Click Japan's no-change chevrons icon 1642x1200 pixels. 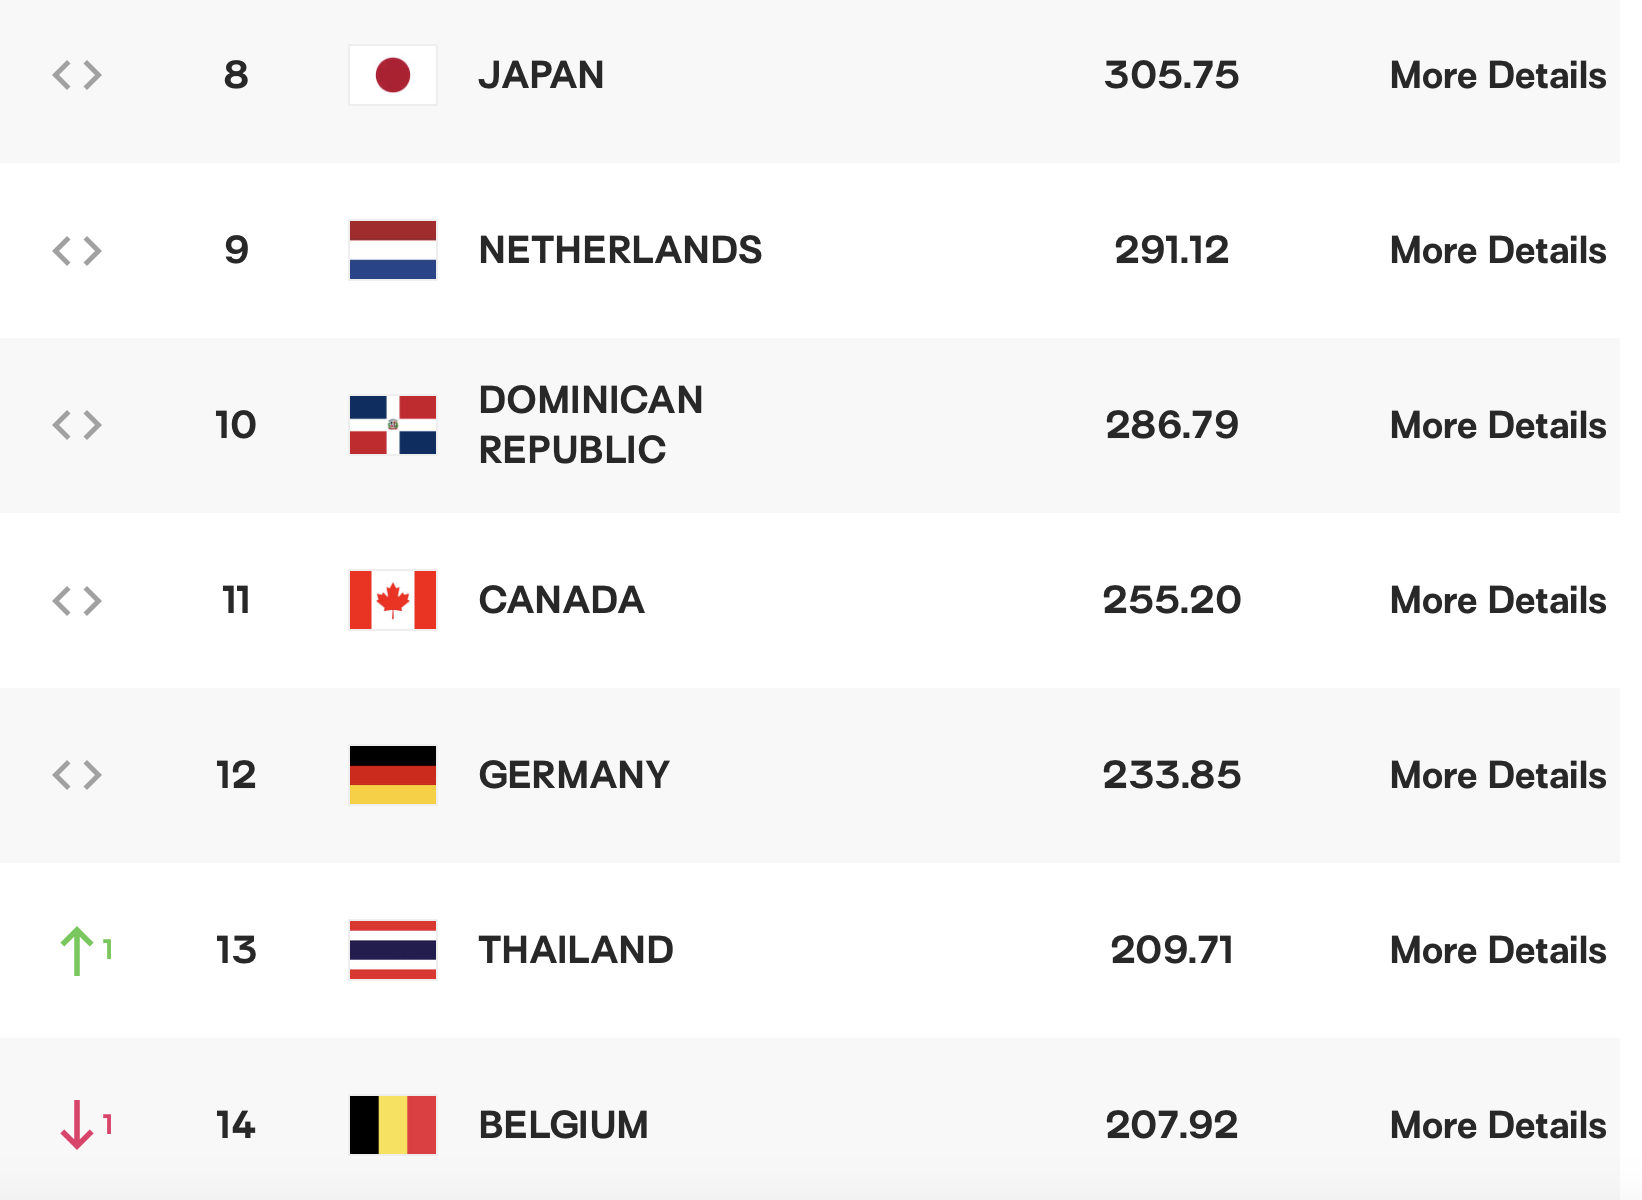[77, 75]
